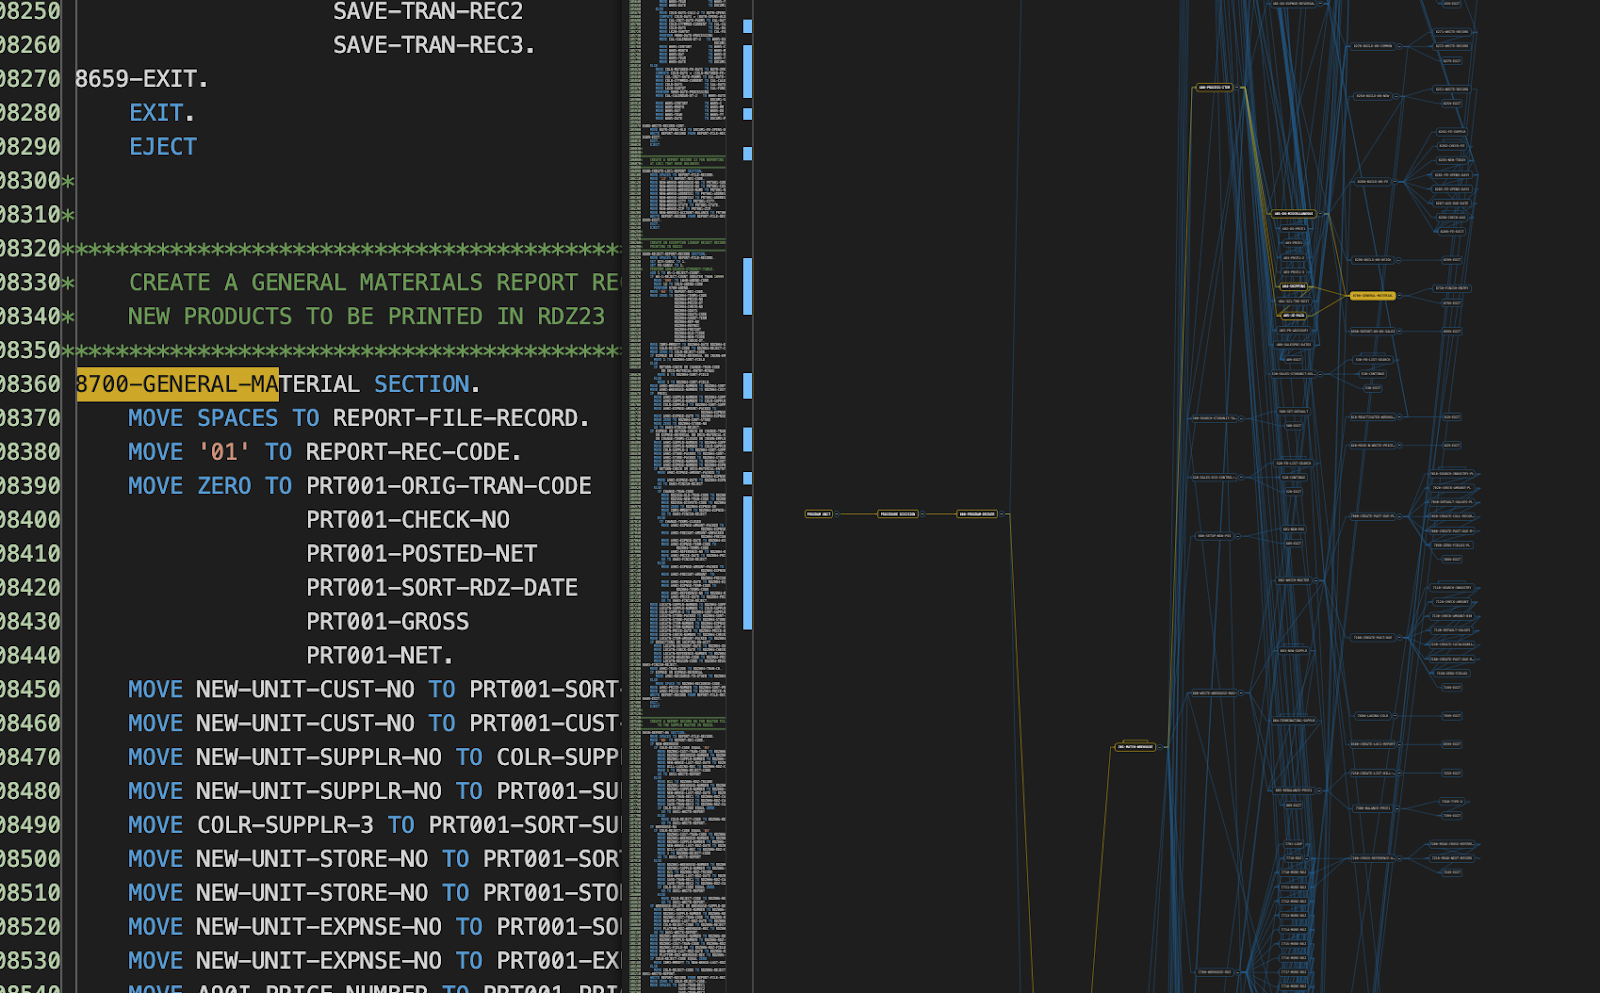
Task: Open the 7300-BALANCE-PRICE1 node
Action: (x=1372, y=808)
